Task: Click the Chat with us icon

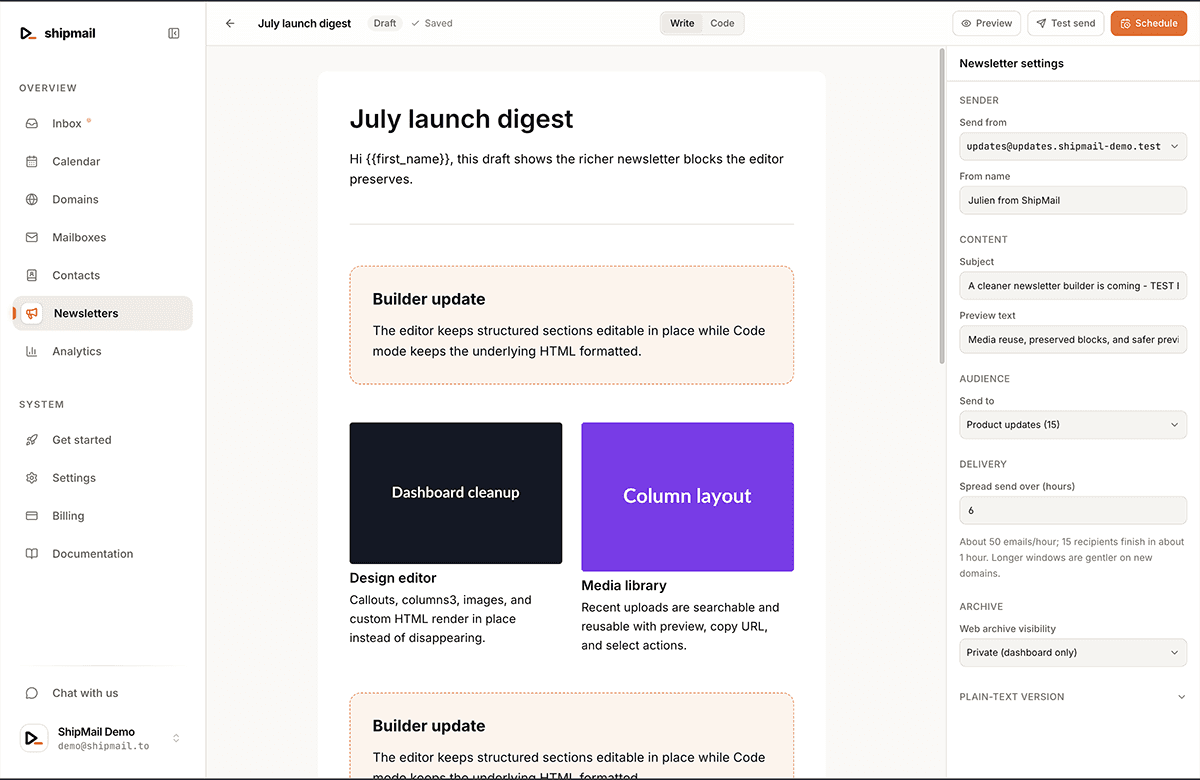Action: click(x=32, y=693)
